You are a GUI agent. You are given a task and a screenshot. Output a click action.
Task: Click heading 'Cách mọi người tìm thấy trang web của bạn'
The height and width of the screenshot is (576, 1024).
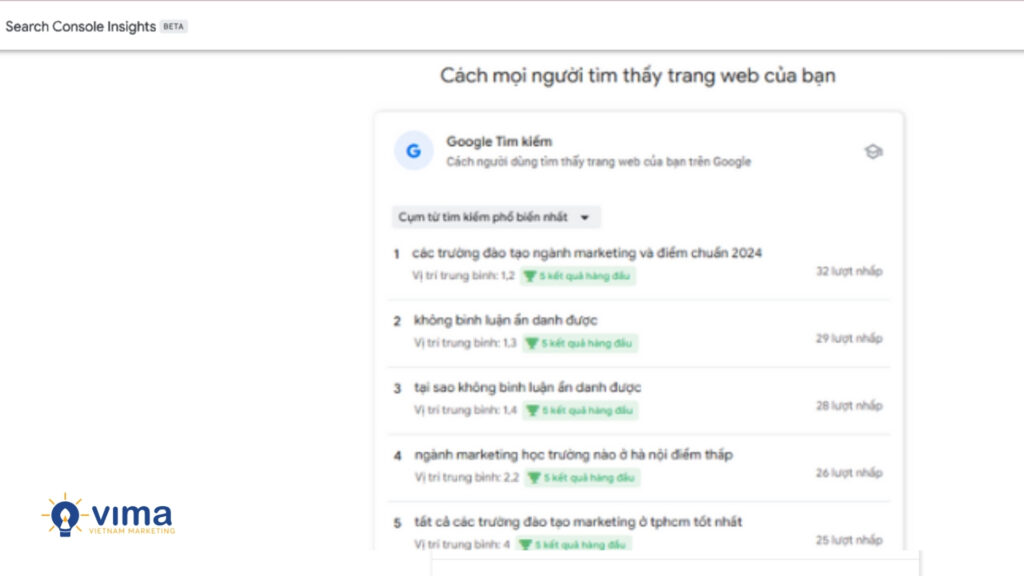638,76
